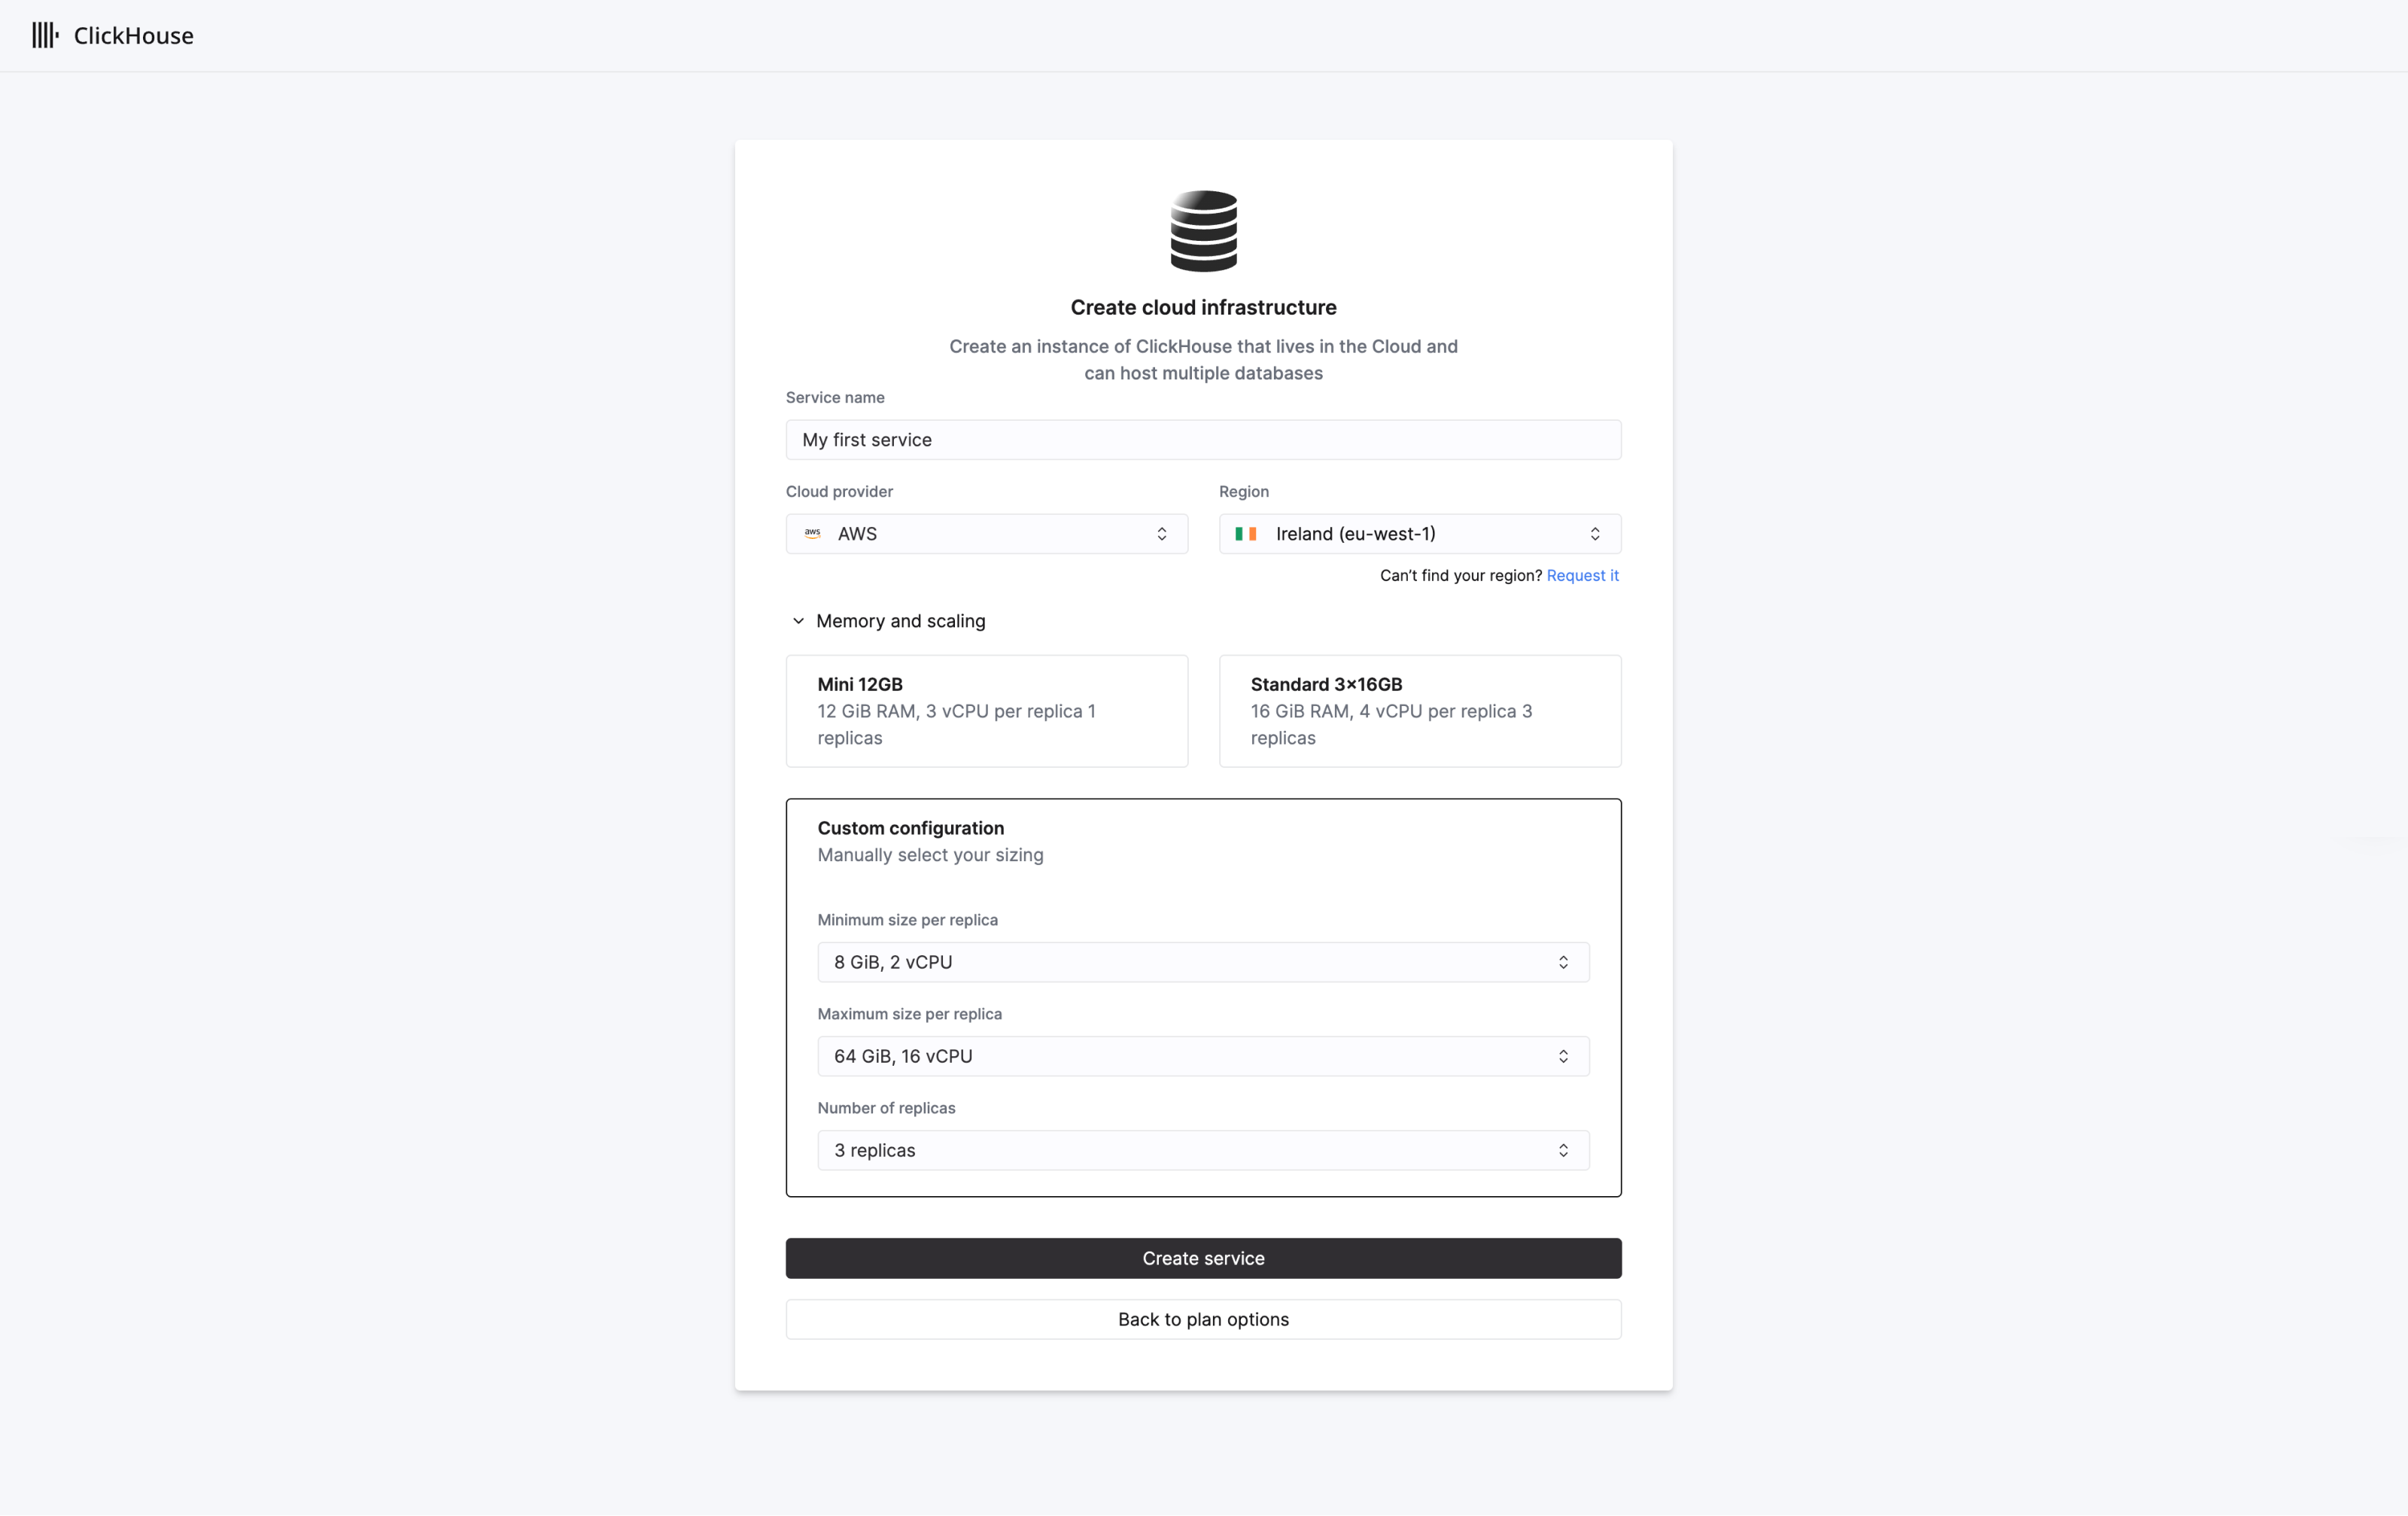Click the AWS cloud provider icon
The width and height of the screenshot is (2408, 1516).
[x=813, y=533]
